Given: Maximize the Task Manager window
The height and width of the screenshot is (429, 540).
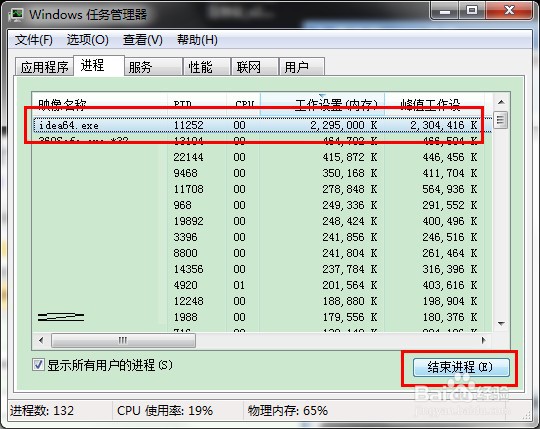Looking at the screenshot, I should tap(472, 11).
